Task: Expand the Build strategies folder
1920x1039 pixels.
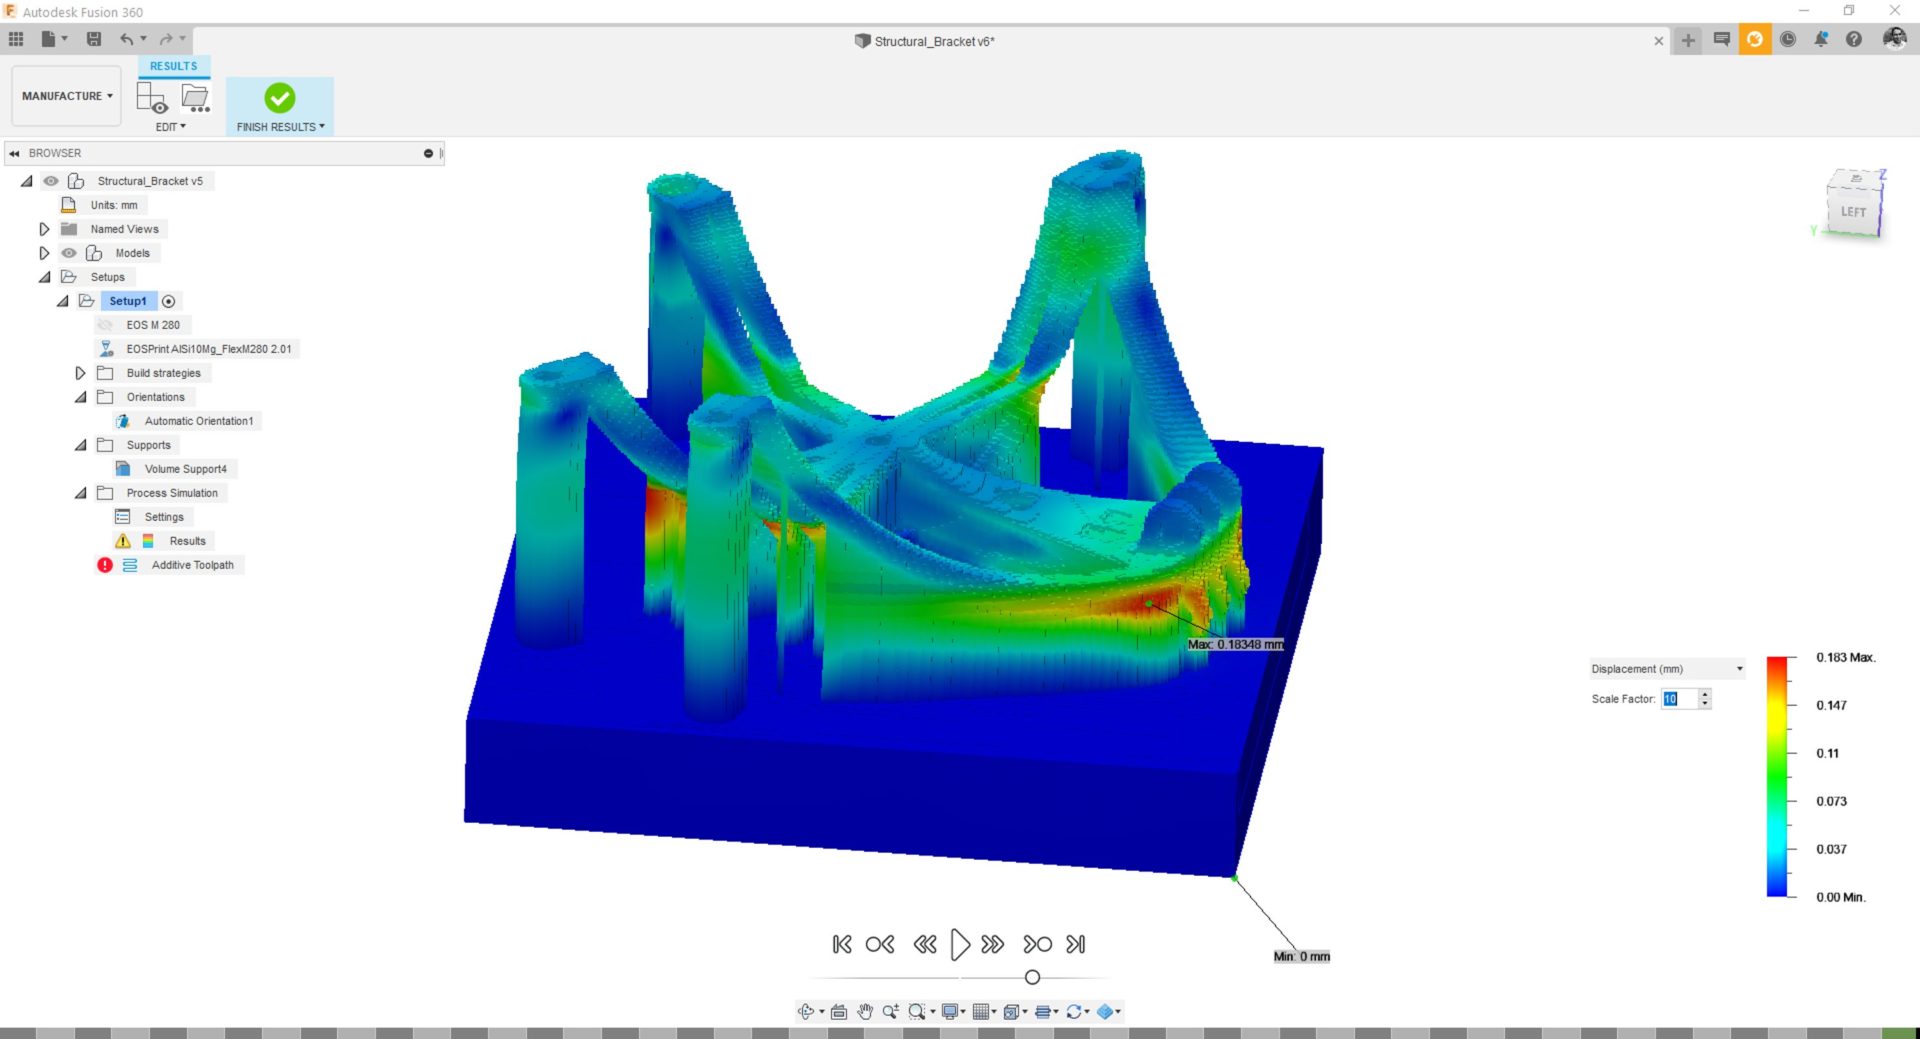Action: 80,372
